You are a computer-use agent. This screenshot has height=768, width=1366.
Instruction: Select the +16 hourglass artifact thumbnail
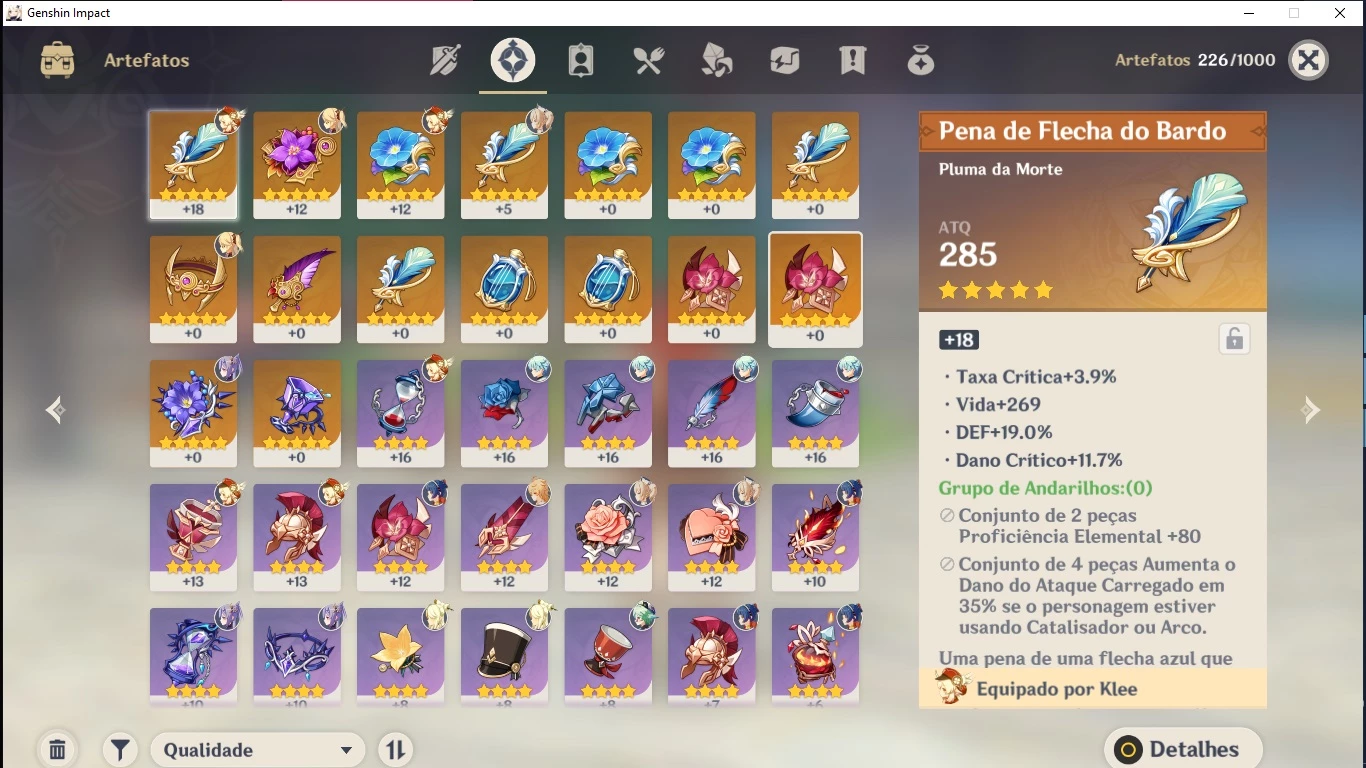click(401, 413)
